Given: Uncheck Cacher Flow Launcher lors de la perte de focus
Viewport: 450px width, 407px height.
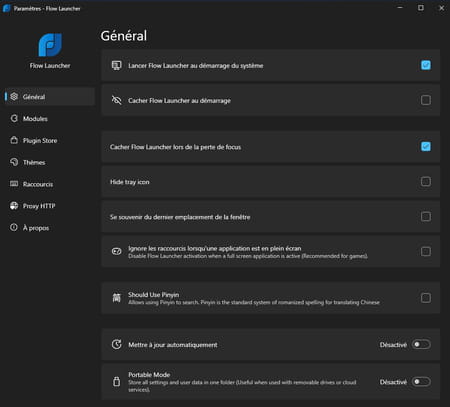Looking at the screenshot, I should [x=426, y=146].
